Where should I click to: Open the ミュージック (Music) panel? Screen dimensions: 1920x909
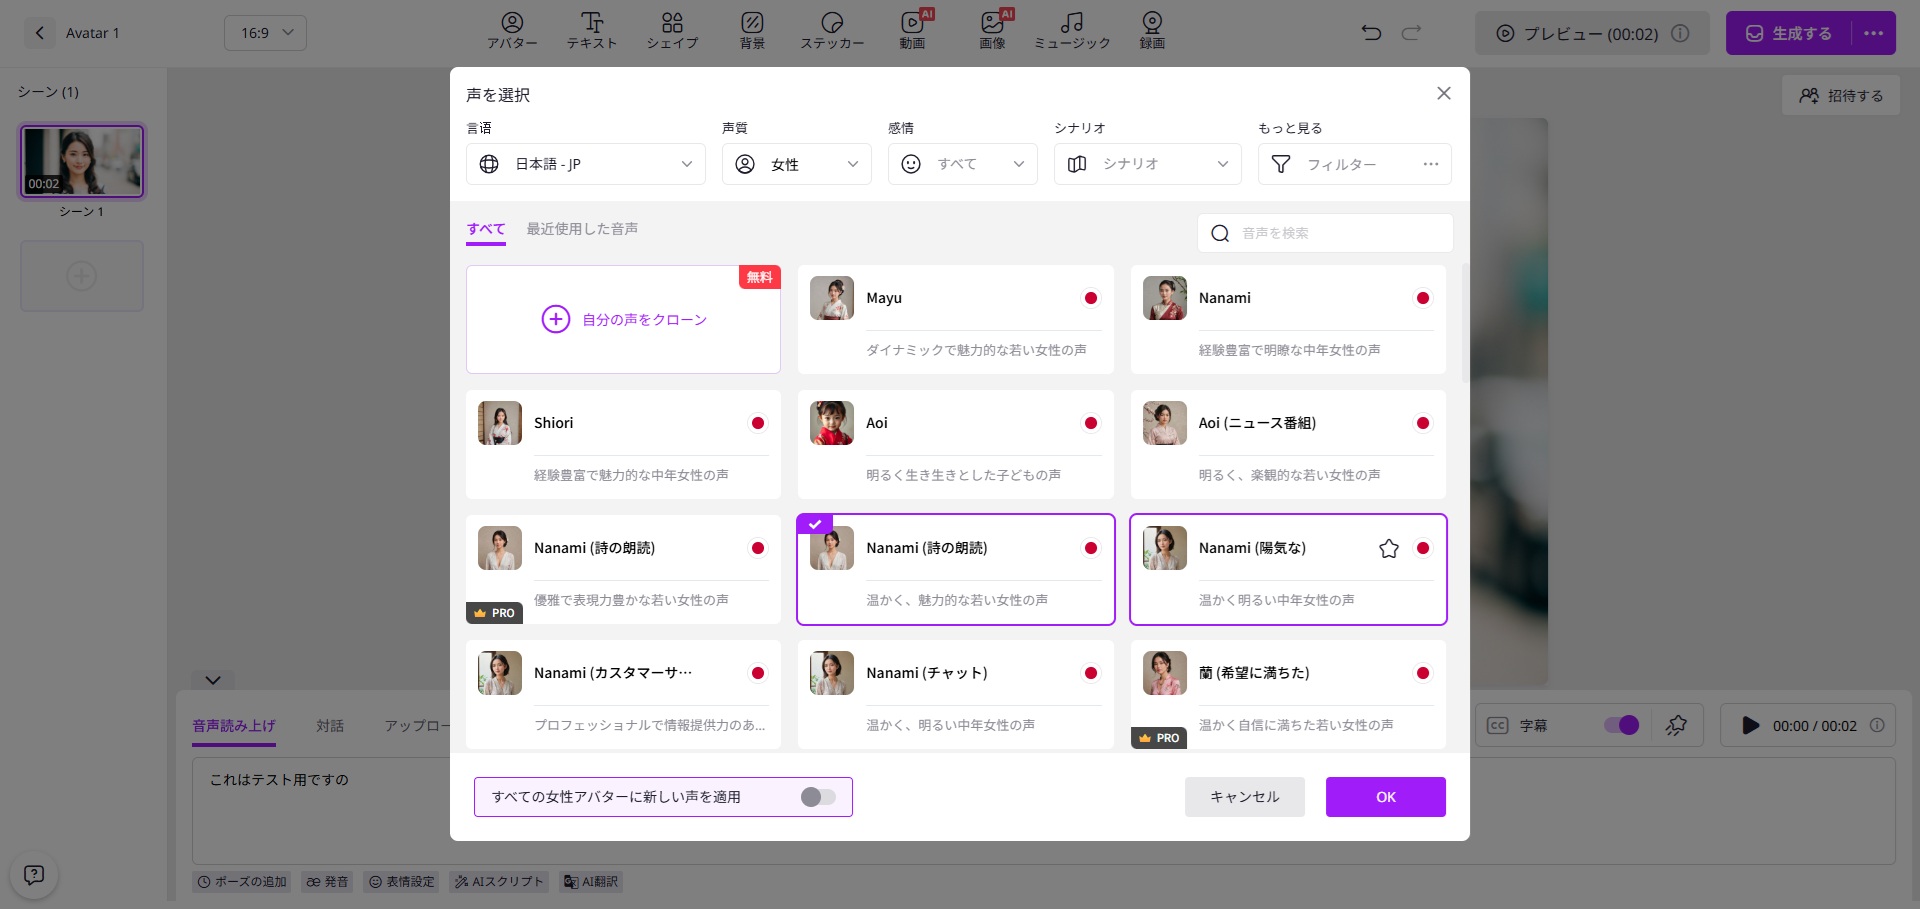(x=1072, y=31)
